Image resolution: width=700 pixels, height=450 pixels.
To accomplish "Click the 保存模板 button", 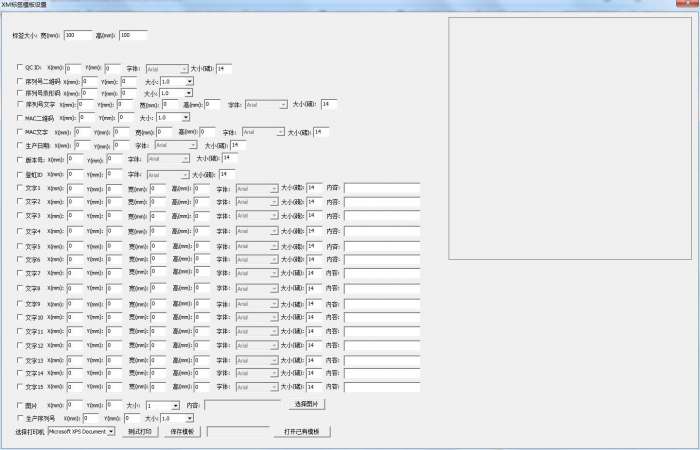I will (x=183, y=431).
